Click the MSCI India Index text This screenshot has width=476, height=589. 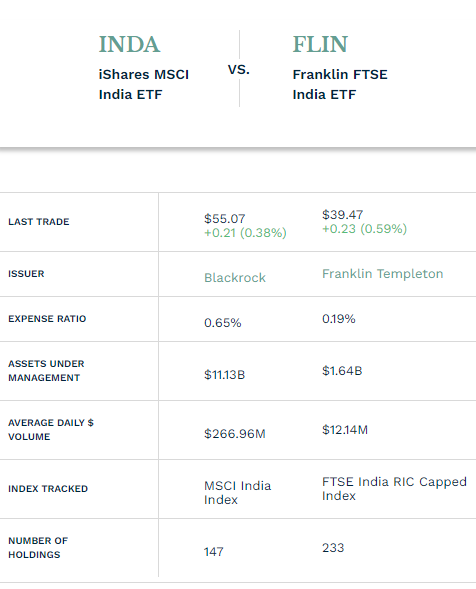pos(237,493)
